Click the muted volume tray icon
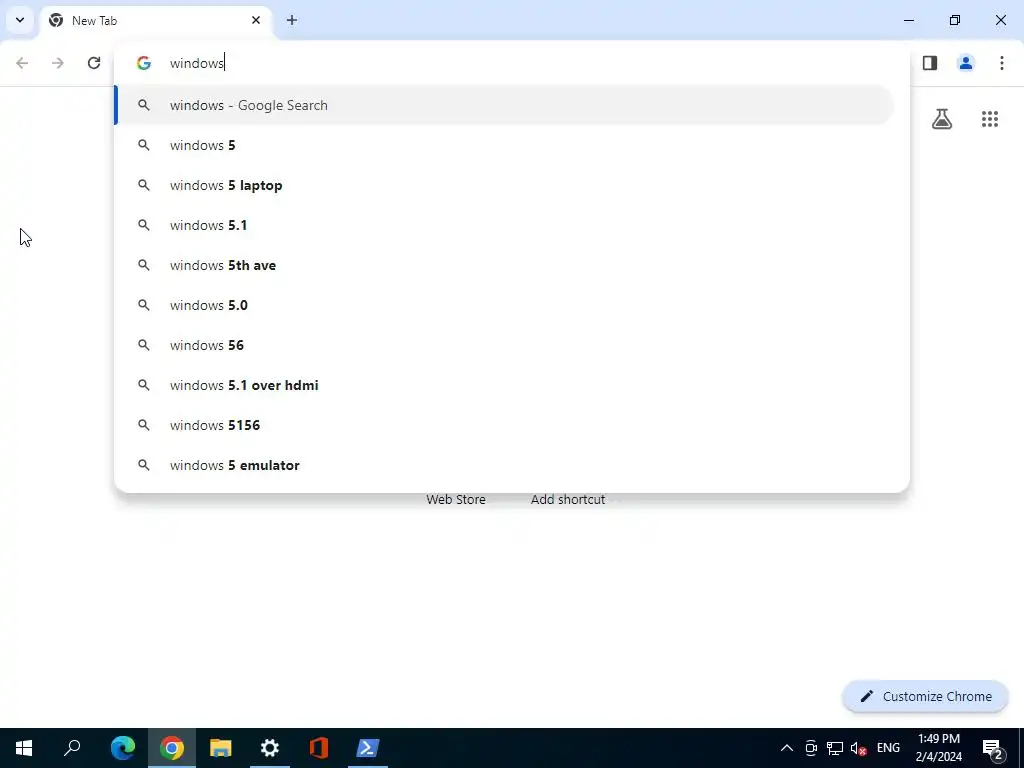 click(x=859, y=748)
